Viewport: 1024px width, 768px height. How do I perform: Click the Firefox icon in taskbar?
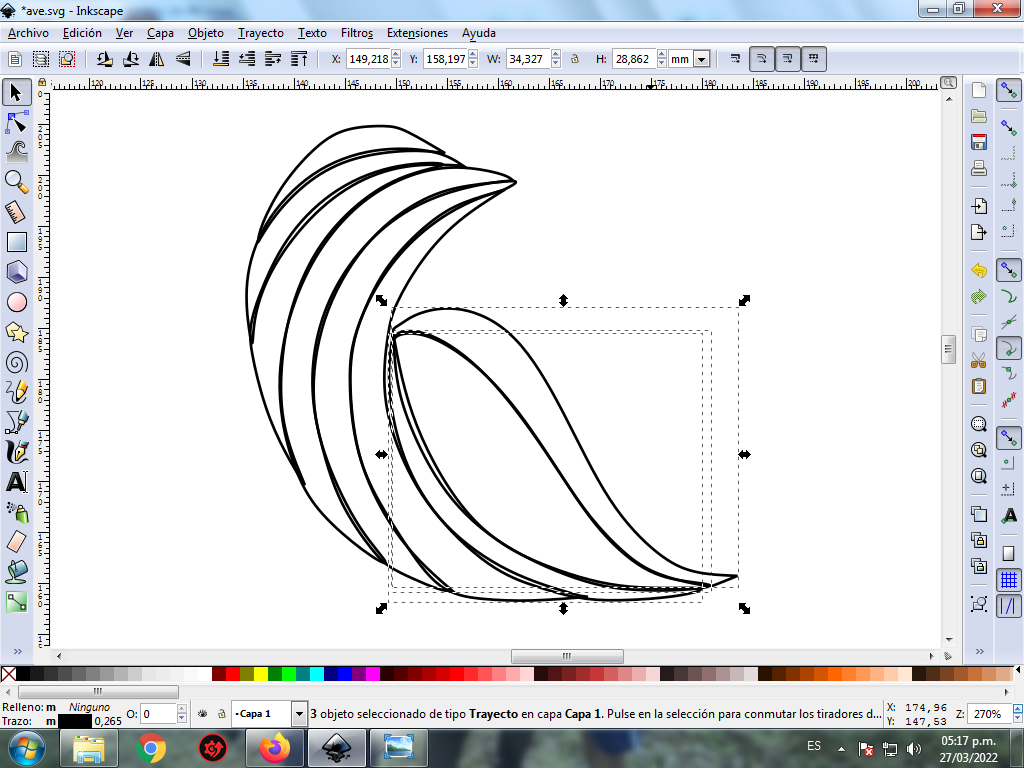(273, 747)
